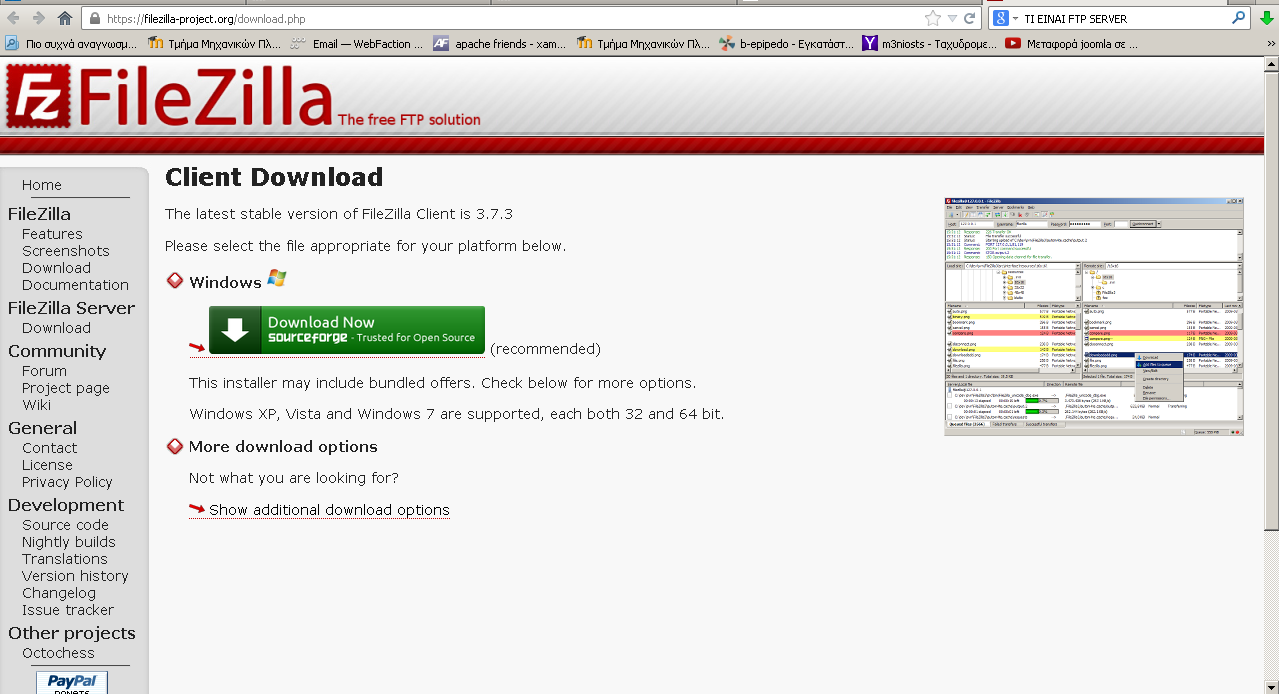
Task: Open the 'Email — WebFaction' bookmark
Action: 358,43
